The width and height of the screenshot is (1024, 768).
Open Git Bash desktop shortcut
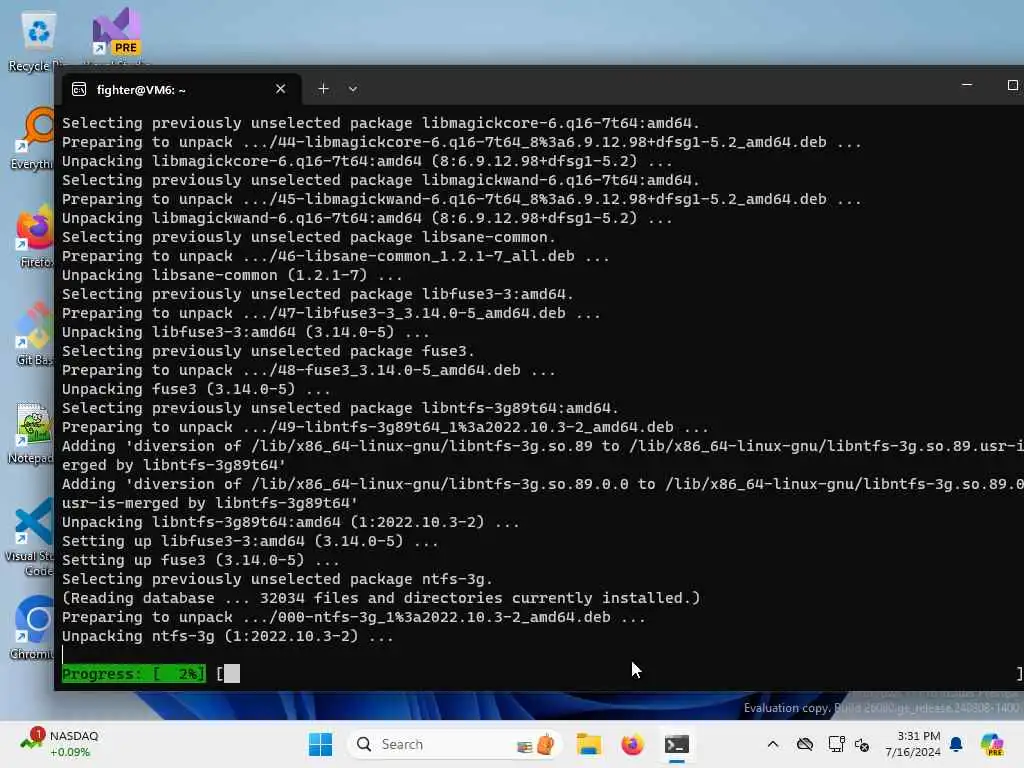(34, 334)
